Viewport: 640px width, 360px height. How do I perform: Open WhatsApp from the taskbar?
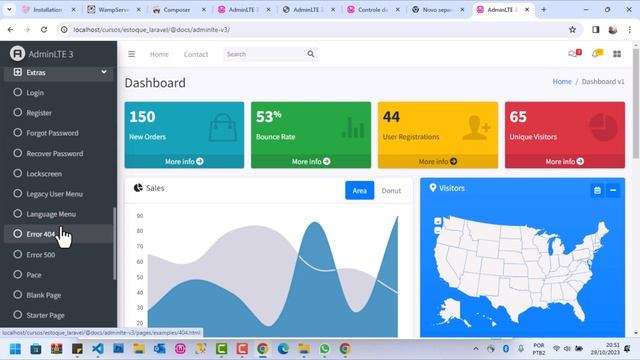(324, 349)
